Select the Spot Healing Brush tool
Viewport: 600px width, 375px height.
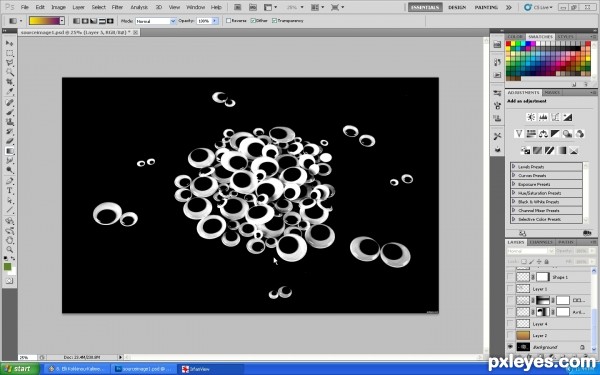pyautogui.click(x=10, y=103)
